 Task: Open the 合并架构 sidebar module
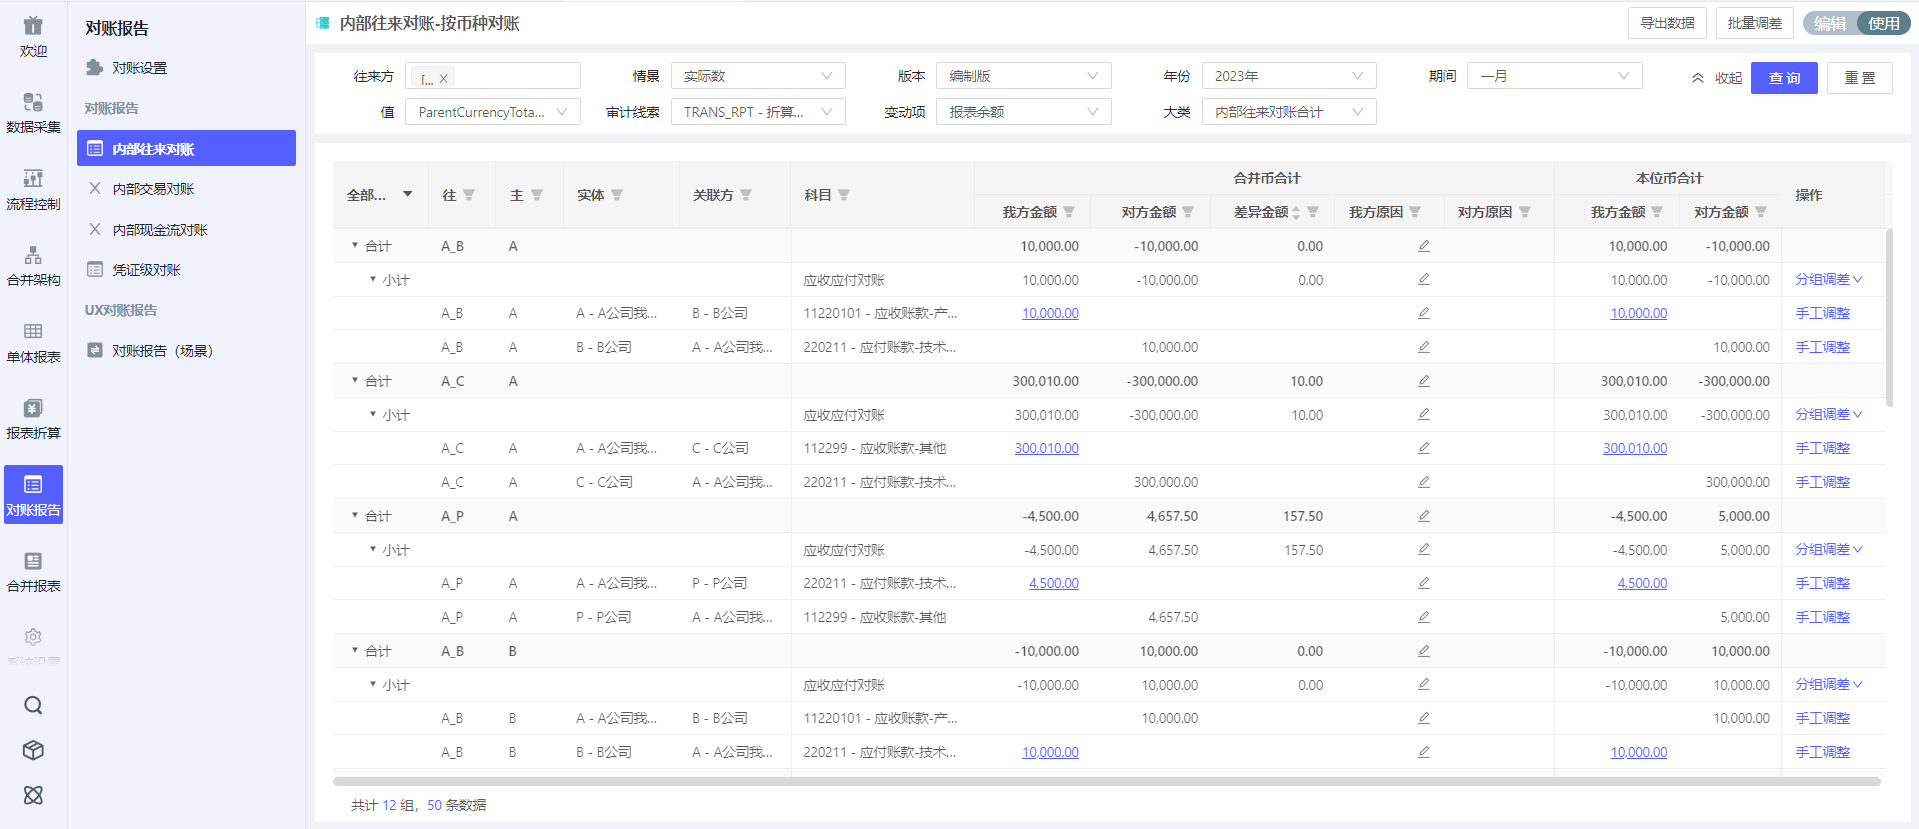tap(33, 266)
